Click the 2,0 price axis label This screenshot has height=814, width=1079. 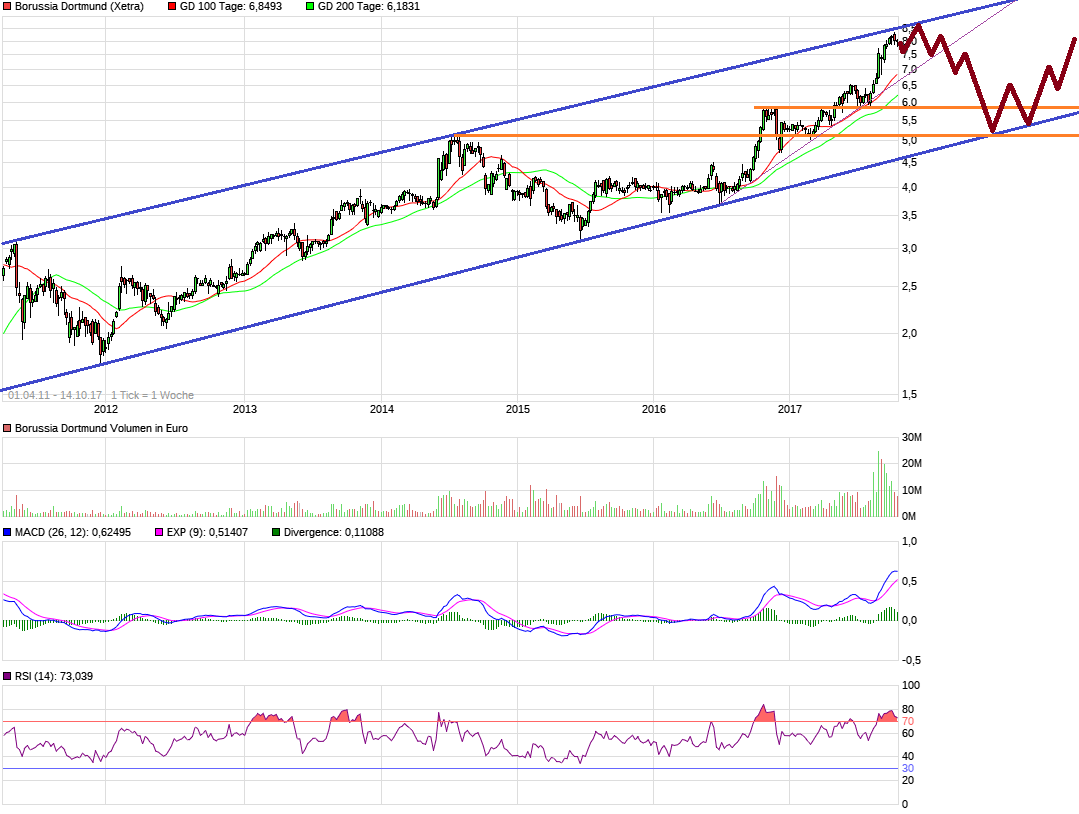909,333
